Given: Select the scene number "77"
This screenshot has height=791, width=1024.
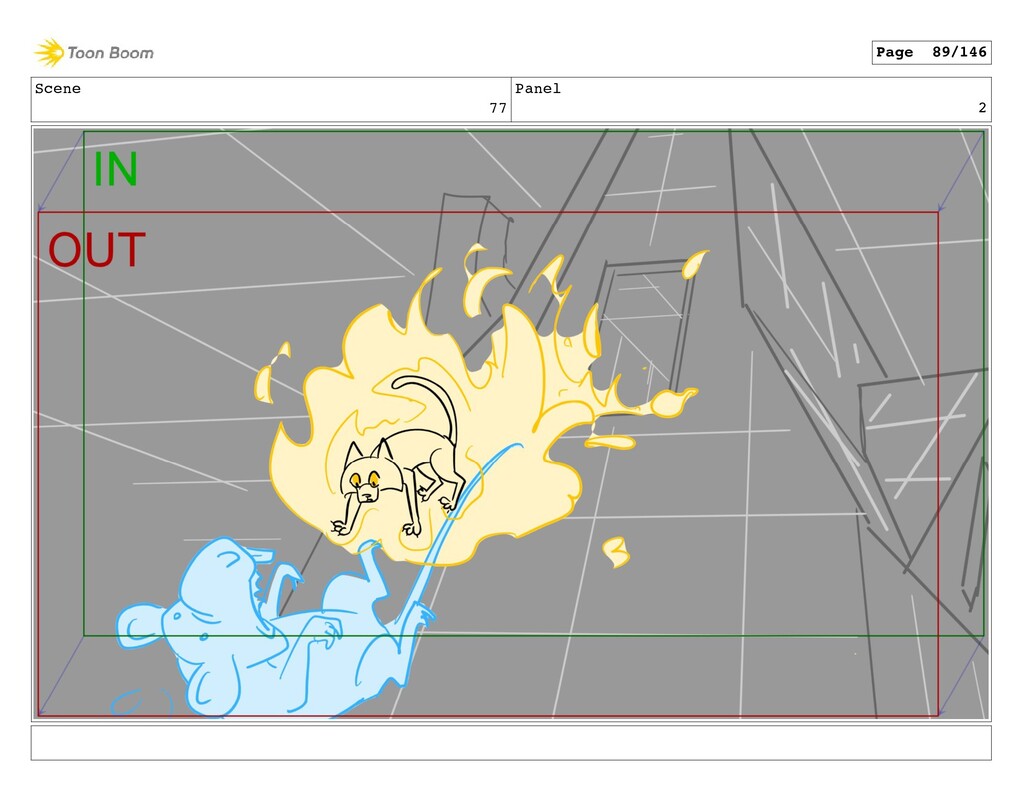Looking at the screenshot, I should [x=498, y=108].
